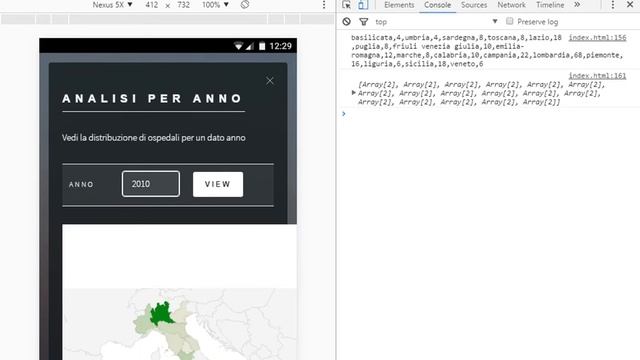Enable the Preserve log checkbox
This screenshot has width=640, height=360.
pos(509,21)
